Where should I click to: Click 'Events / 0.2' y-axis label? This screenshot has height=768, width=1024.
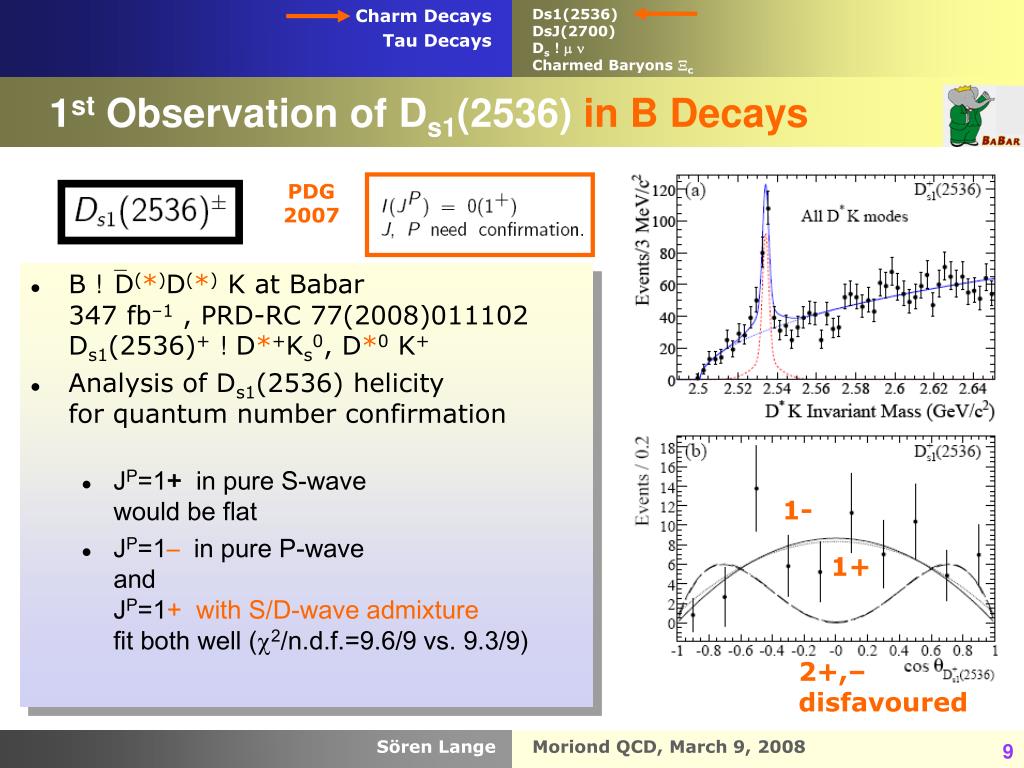[x=641, y=480]
